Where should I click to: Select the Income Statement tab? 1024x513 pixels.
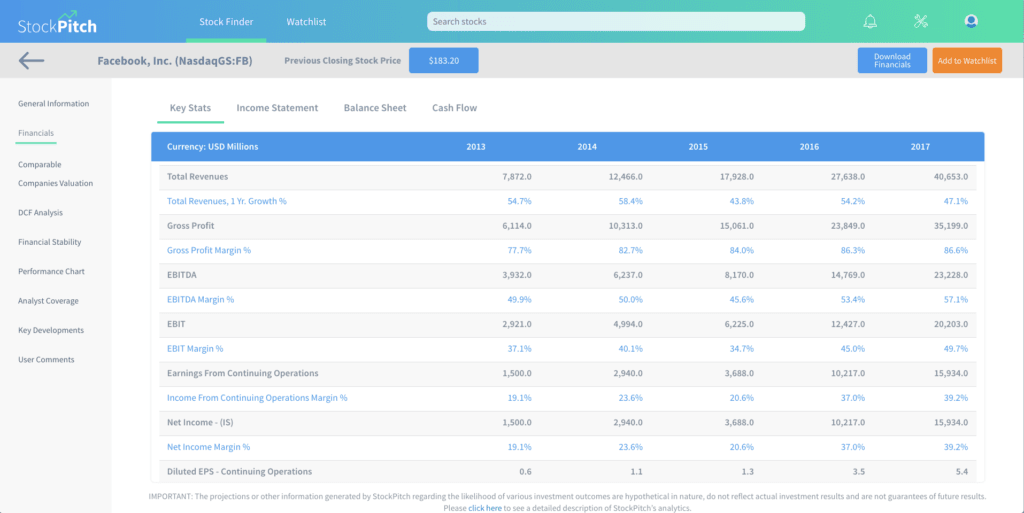pos(277,108)
